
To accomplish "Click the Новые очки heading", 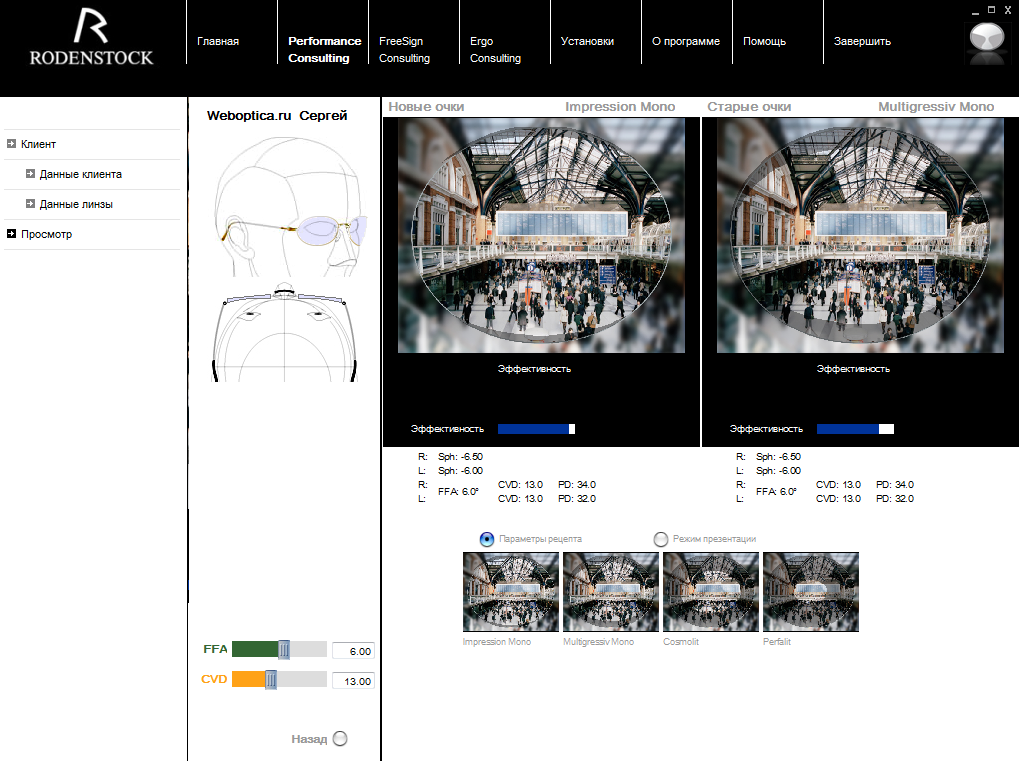I will pyautogui.click(x=426, y=107).
